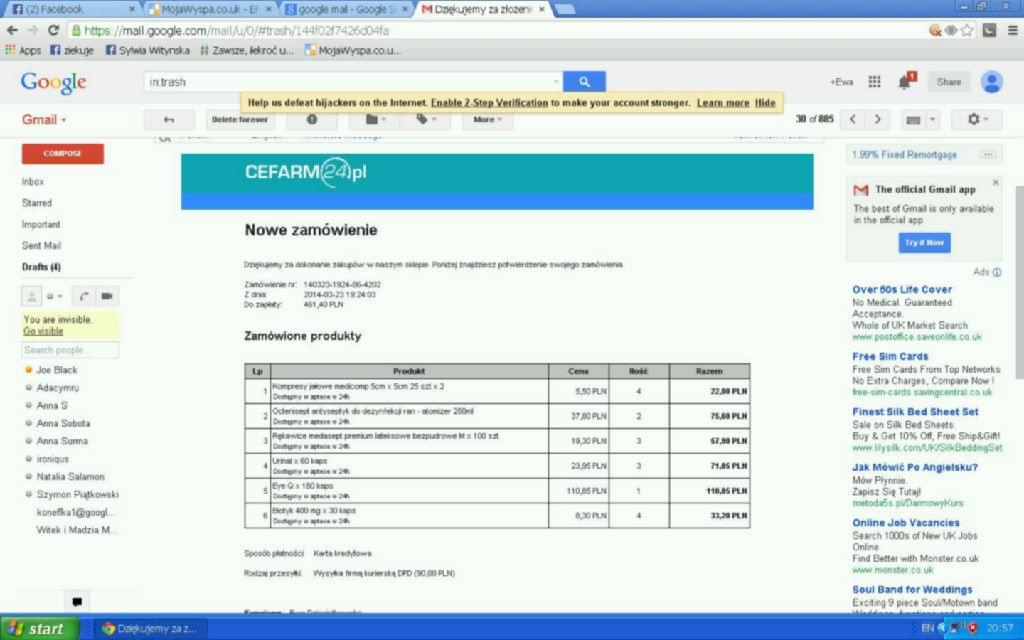Open chat with Anna Sobota

63,423
